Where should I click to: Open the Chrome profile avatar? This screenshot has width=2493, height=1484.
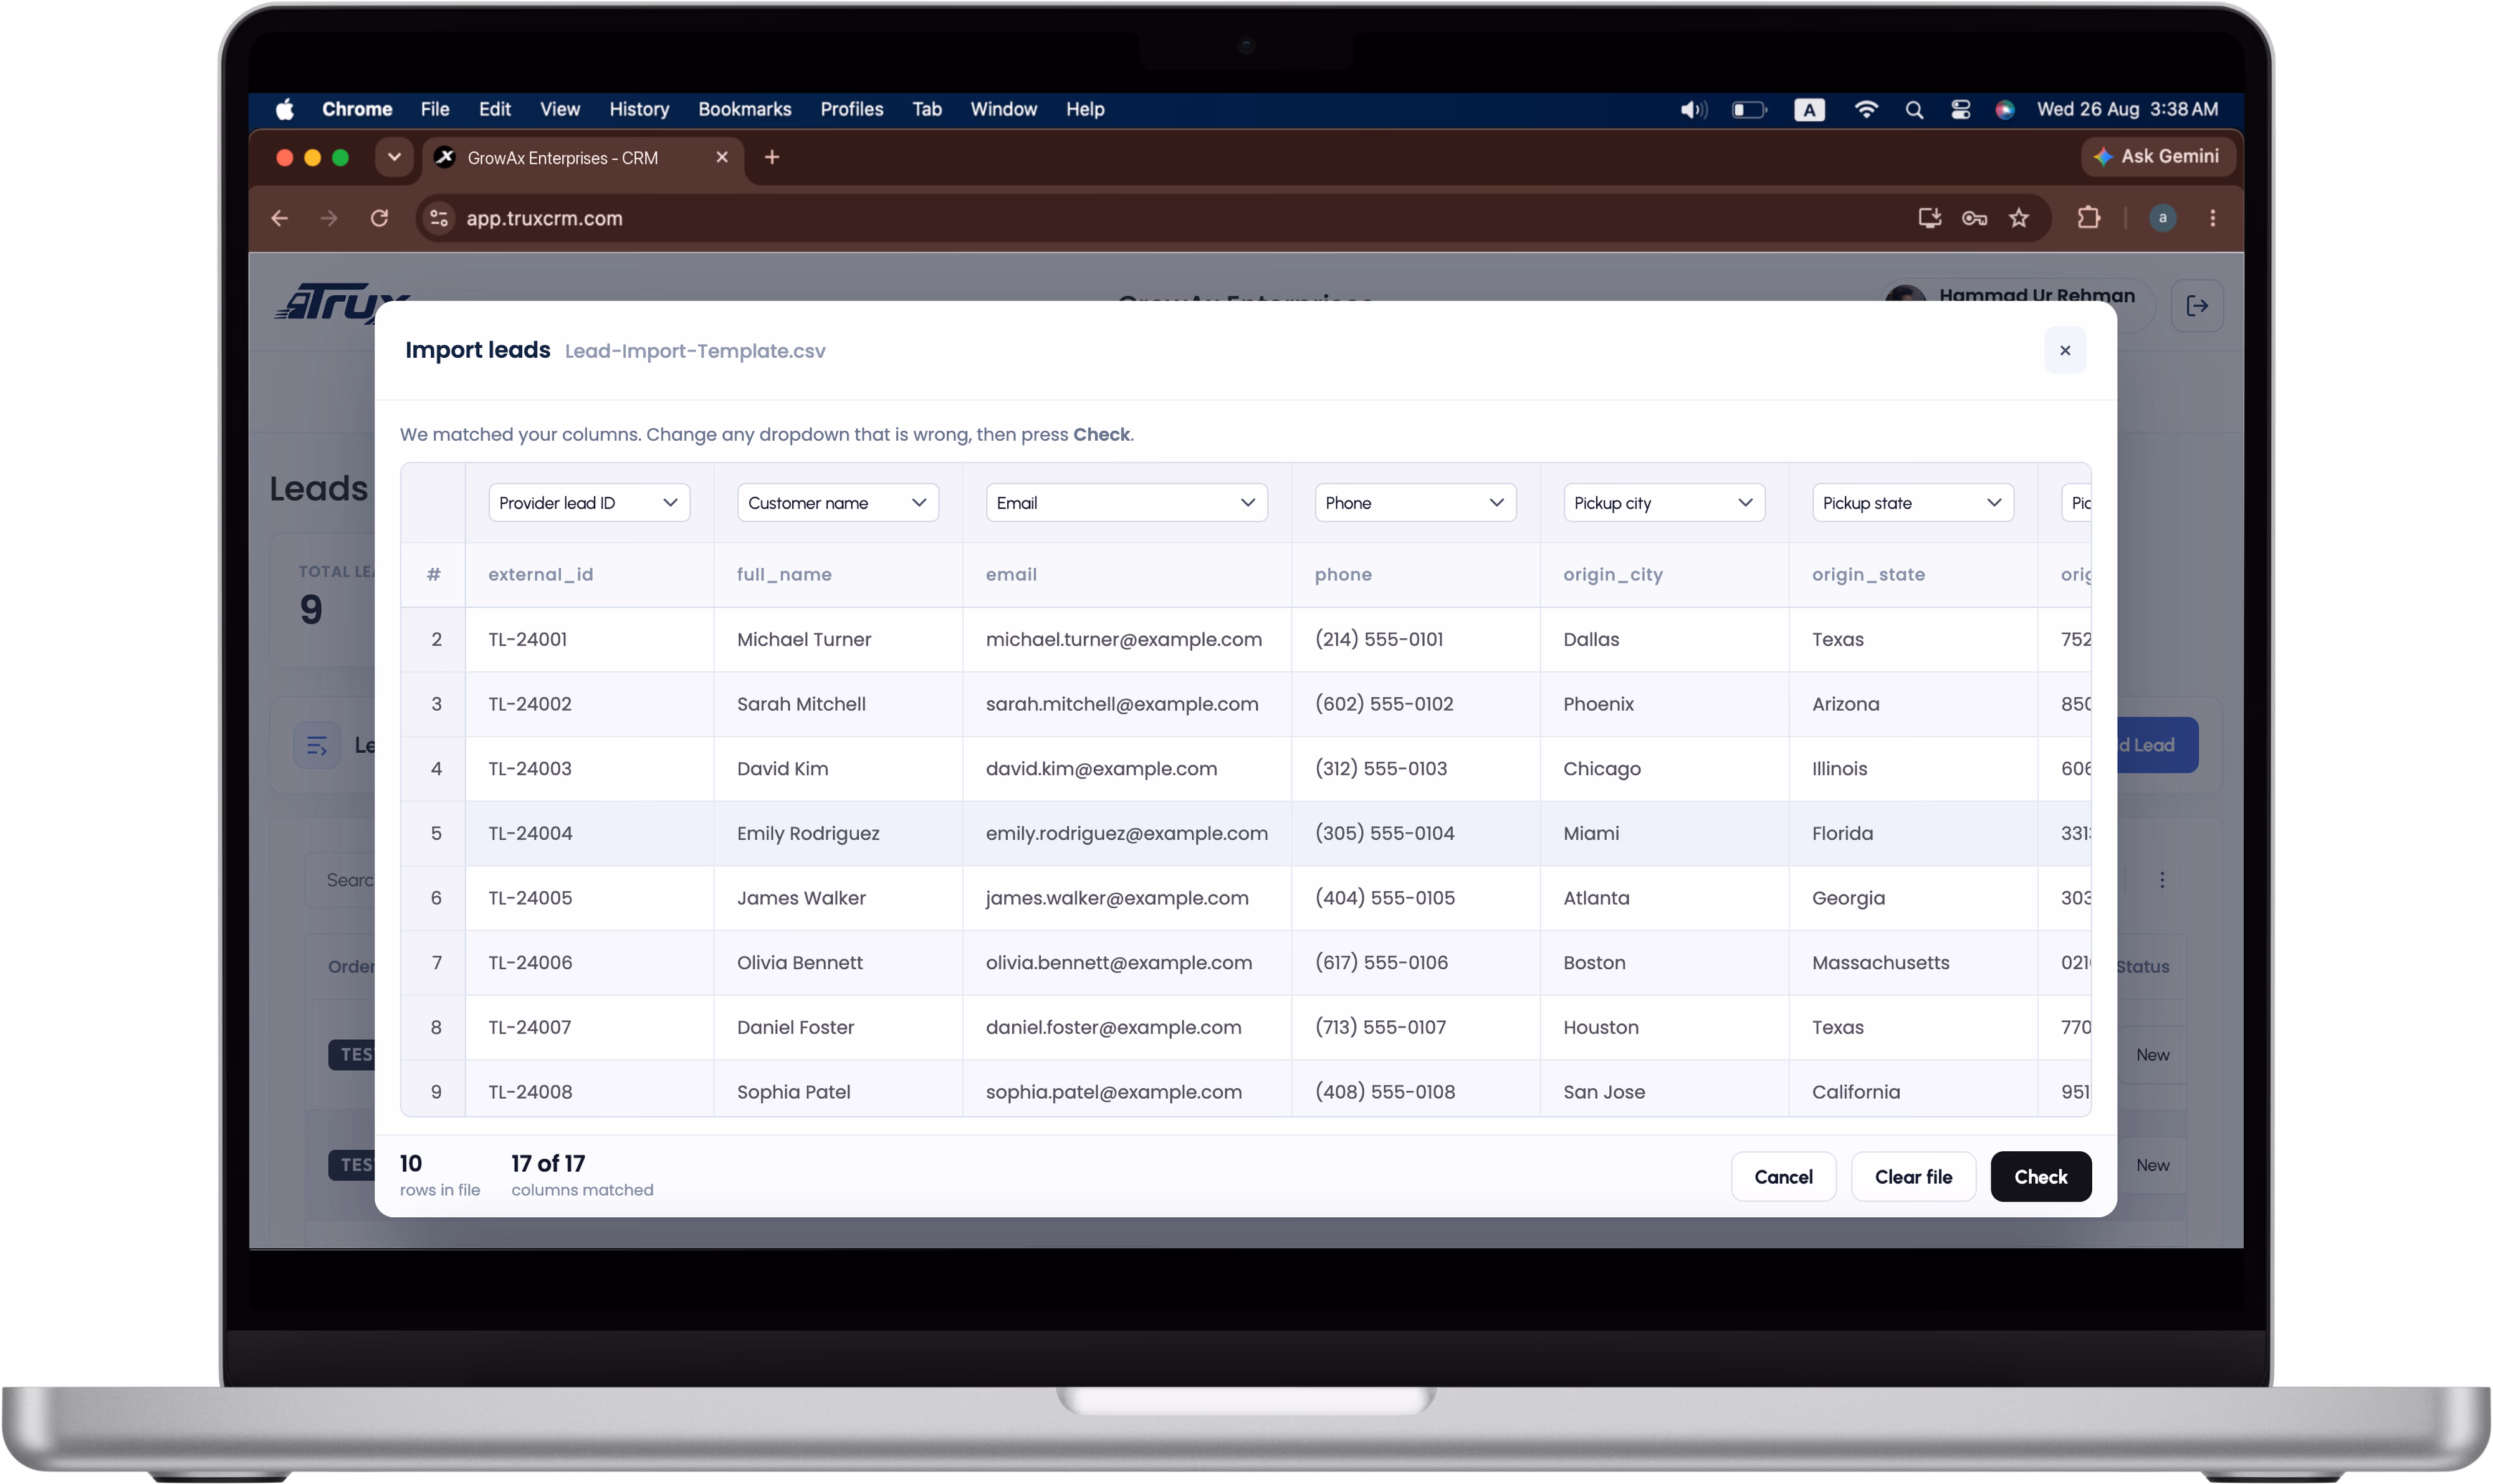(x=2163, y=218)
